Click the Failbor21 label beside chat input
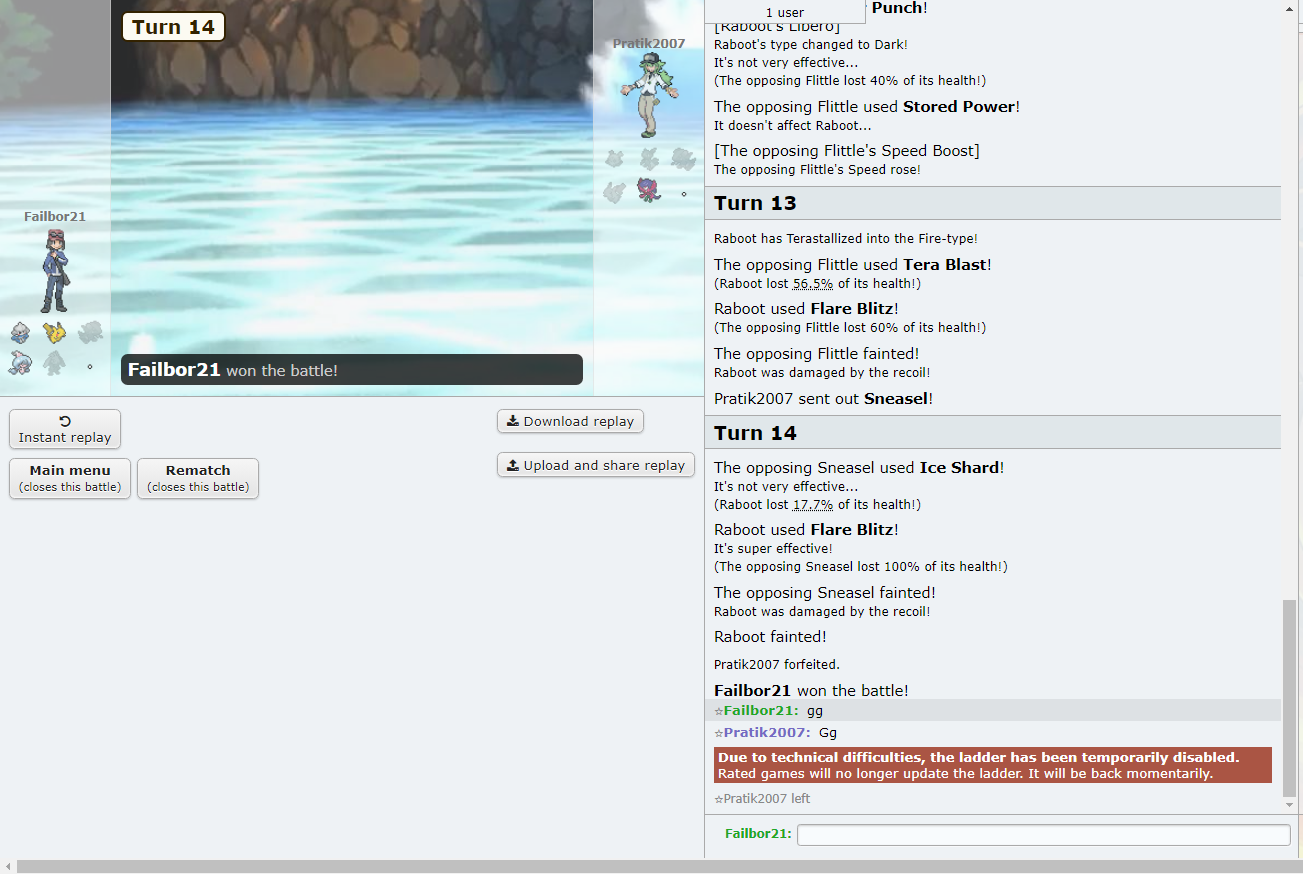Image resolution: width=1303 pixels, height=874 pixels. 758,834
